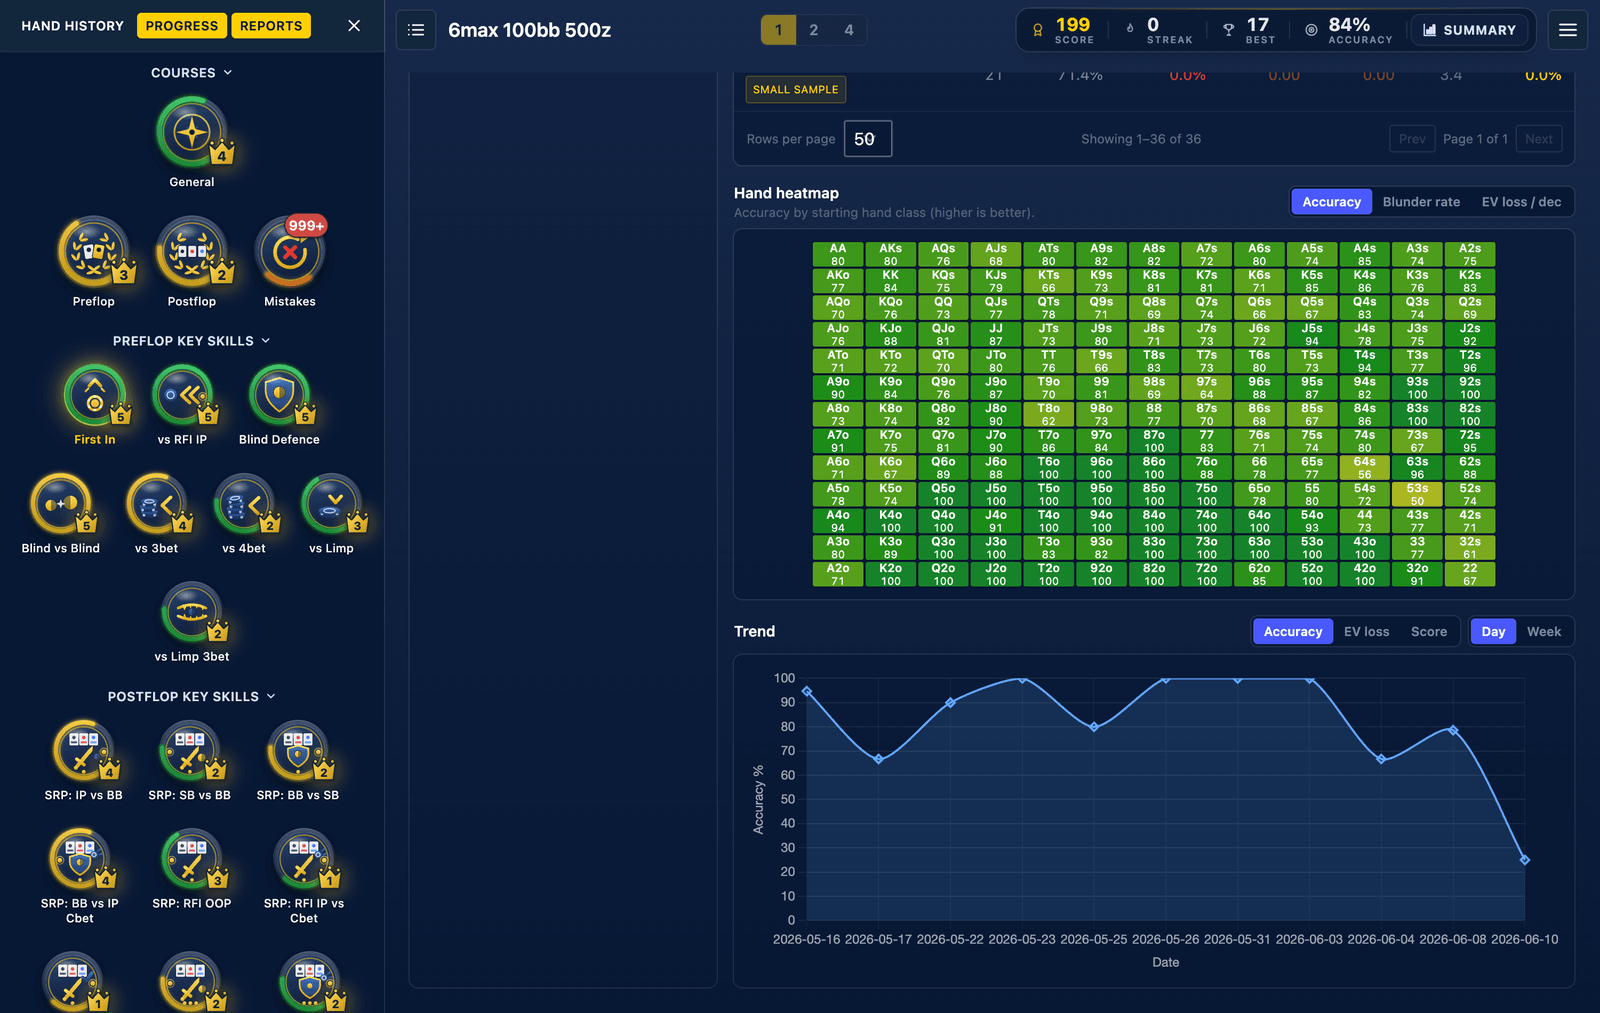Open the SRP: BB vs SB drill
Screen dimensions: 1600x1013
(x=298, y=750)
